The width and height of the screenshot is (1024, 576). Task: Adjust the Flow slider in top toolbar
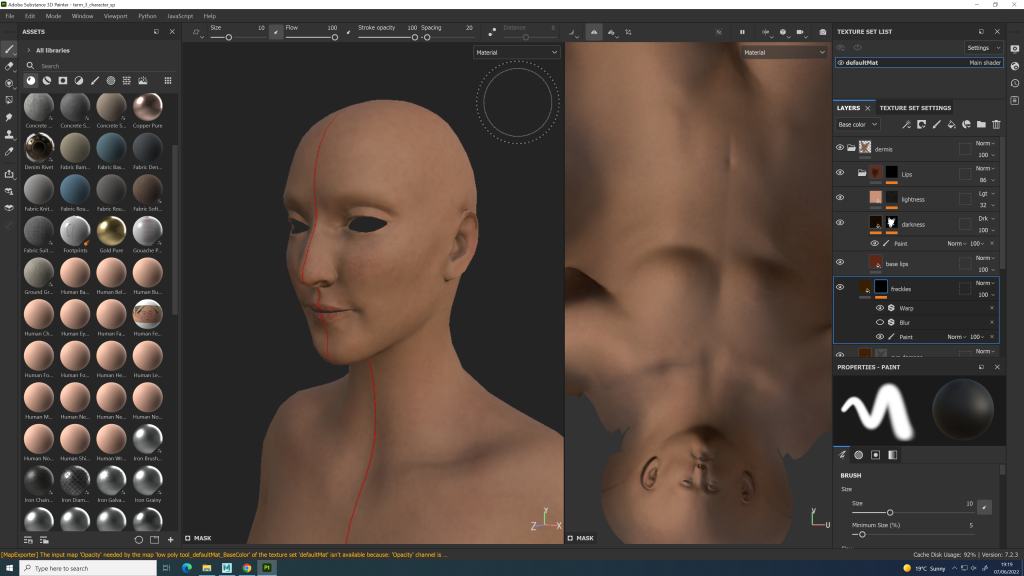[x=311, y=37]
